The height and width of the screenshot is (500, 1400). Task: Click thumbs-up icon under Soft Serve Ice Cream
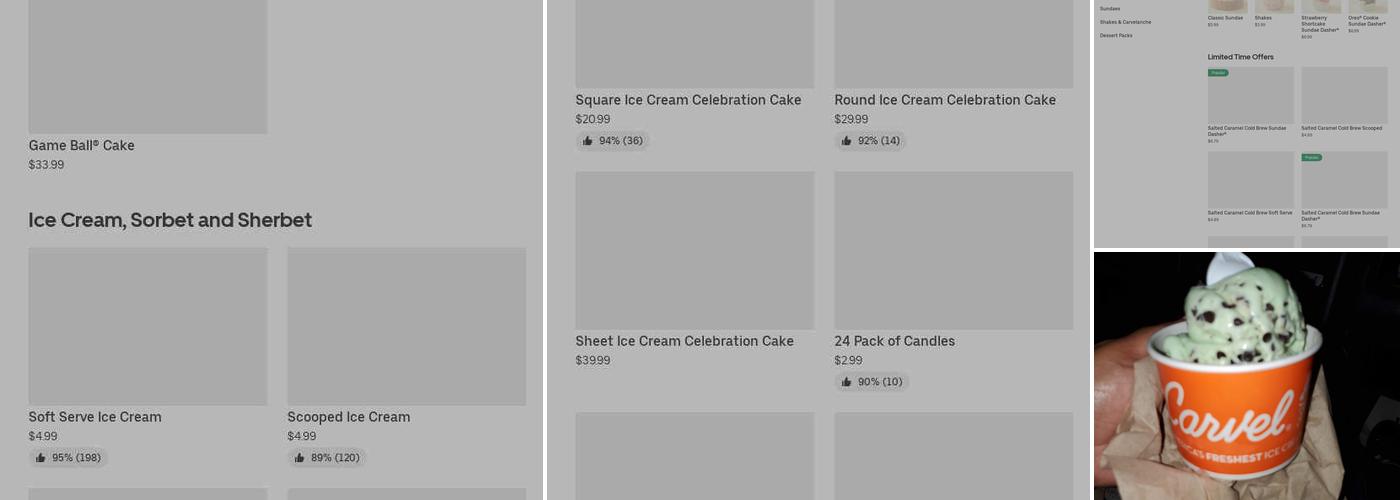[x=40, y=458]
